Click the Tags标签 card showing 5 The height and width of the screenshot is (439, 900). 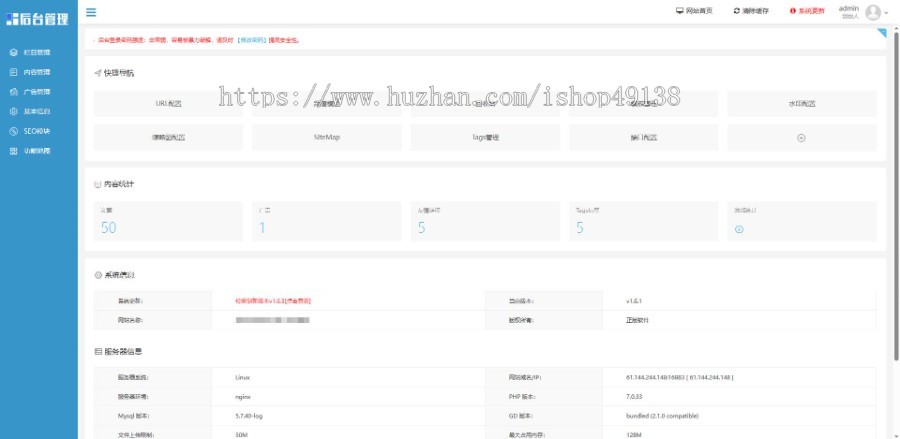click(643, 221)
